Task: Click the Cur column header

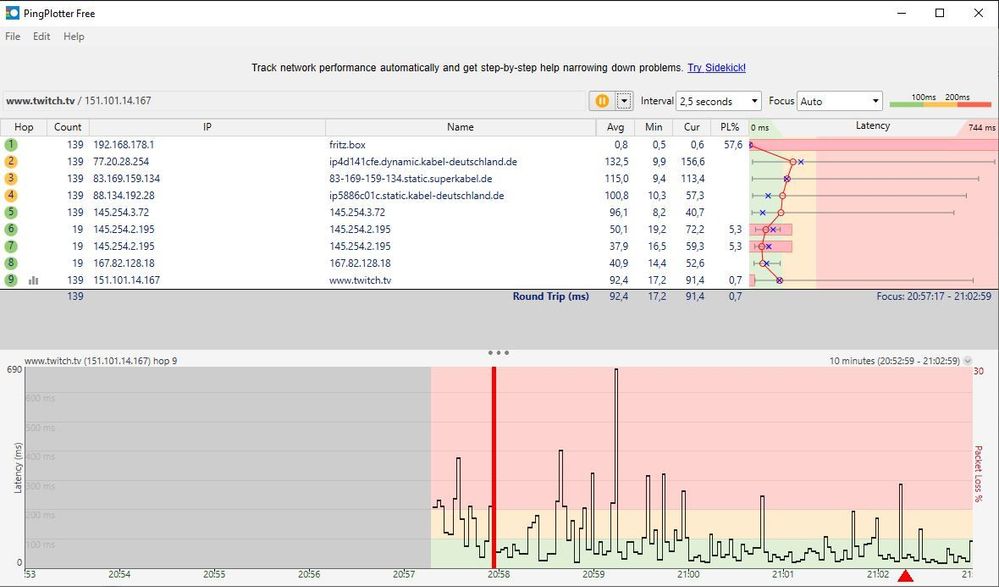Action: (x=692, y=127)
